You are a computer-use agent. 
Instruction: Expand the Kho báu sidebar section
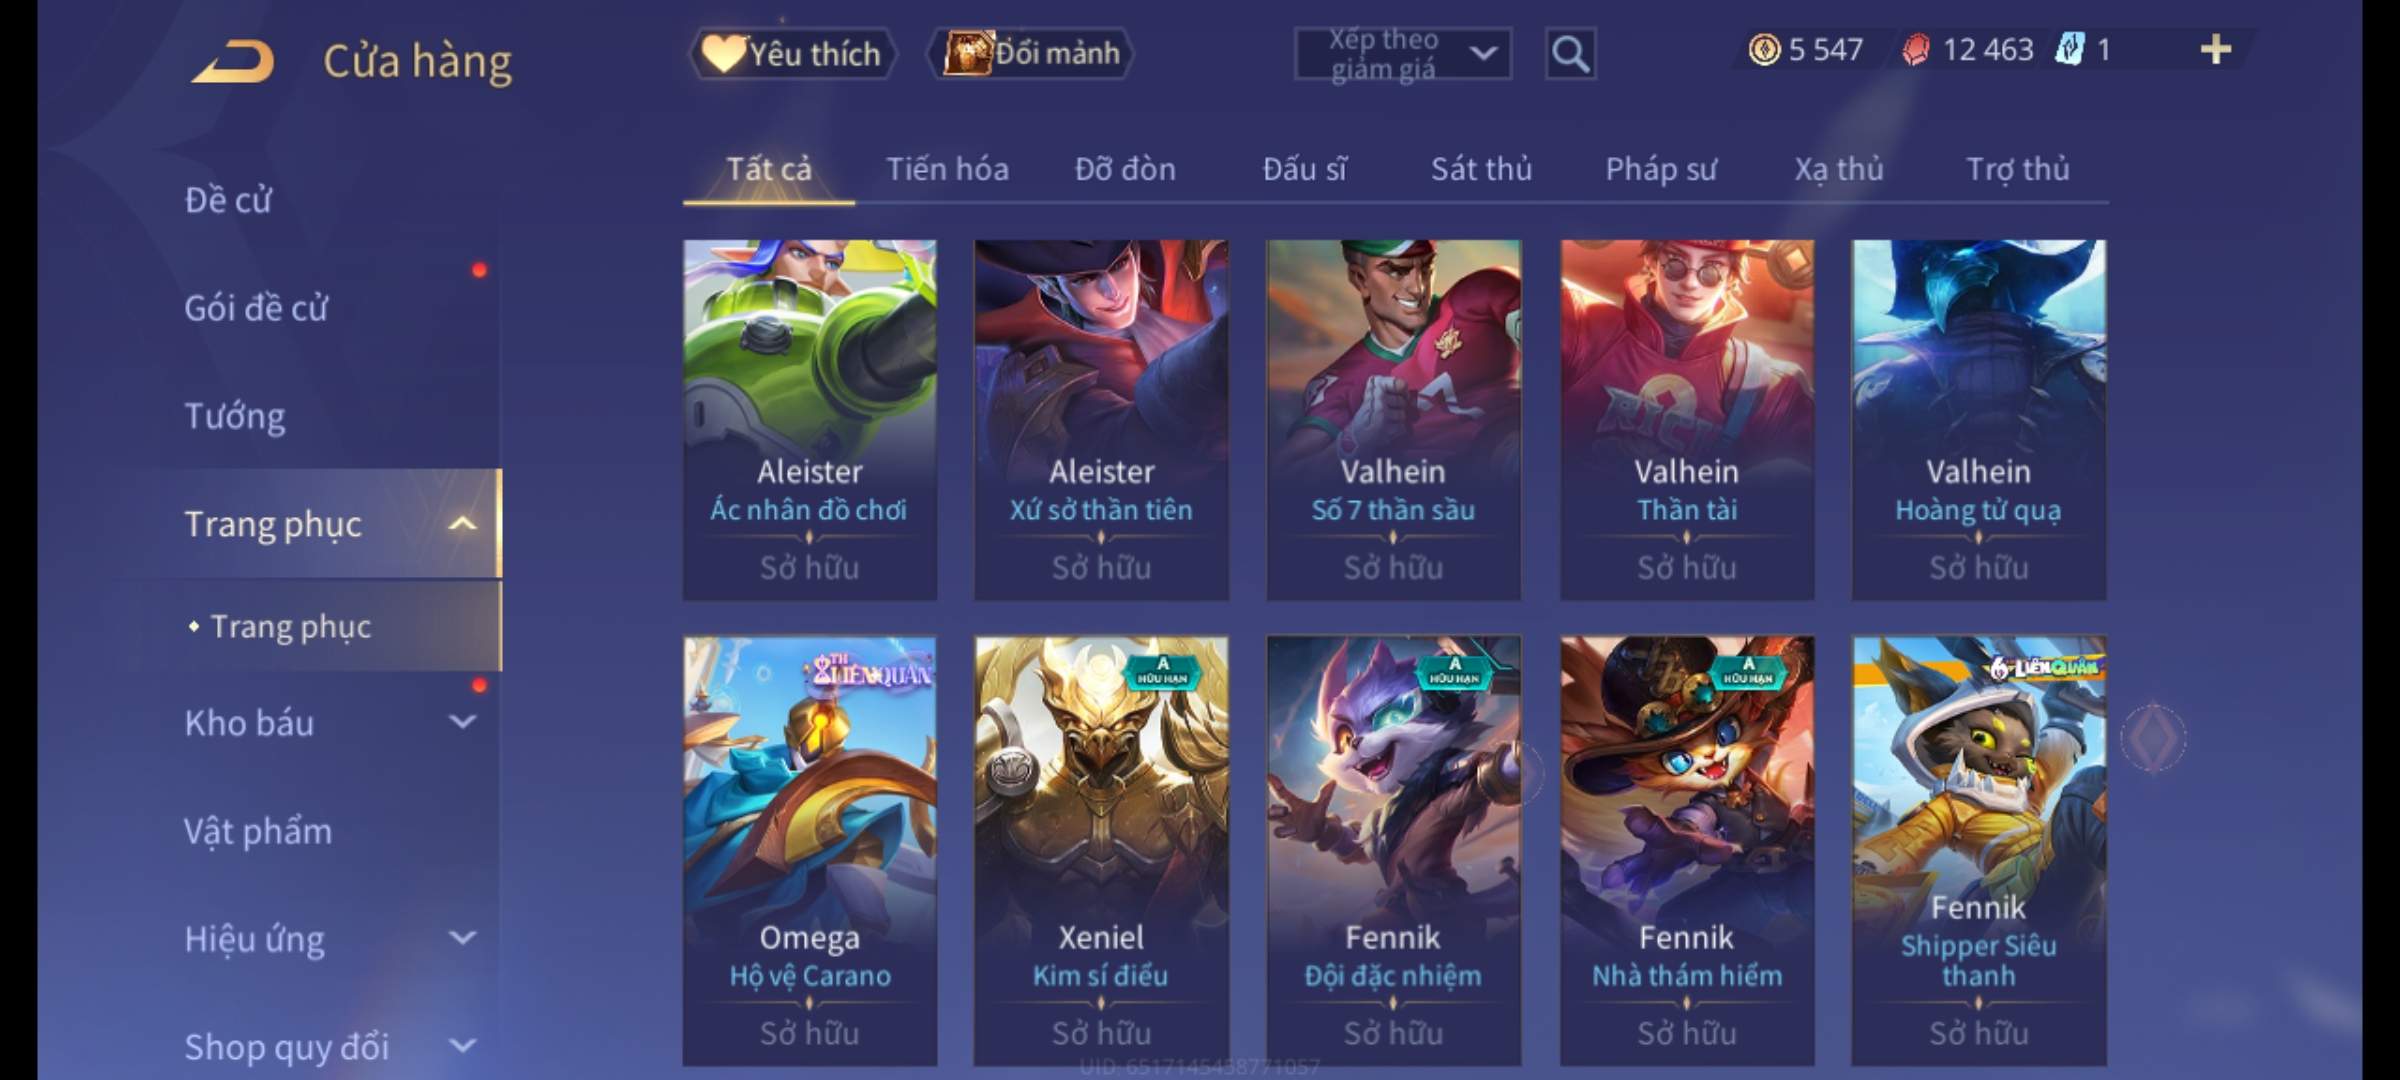(x=462, y=722)
